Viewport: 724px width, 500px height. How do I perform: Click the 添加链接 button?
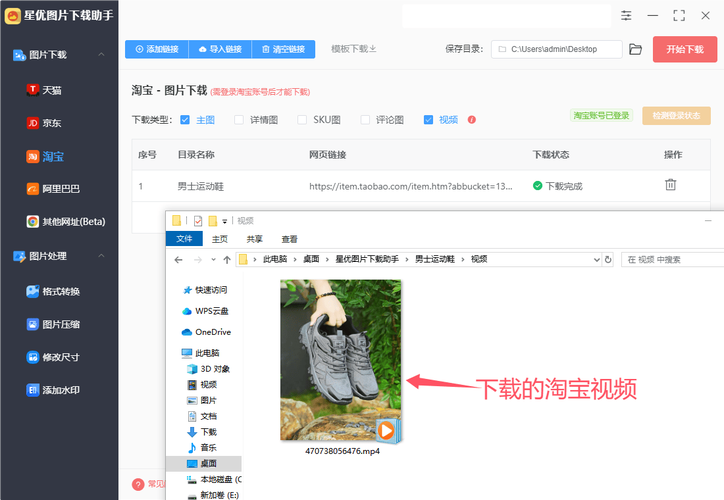click(157, 49)
